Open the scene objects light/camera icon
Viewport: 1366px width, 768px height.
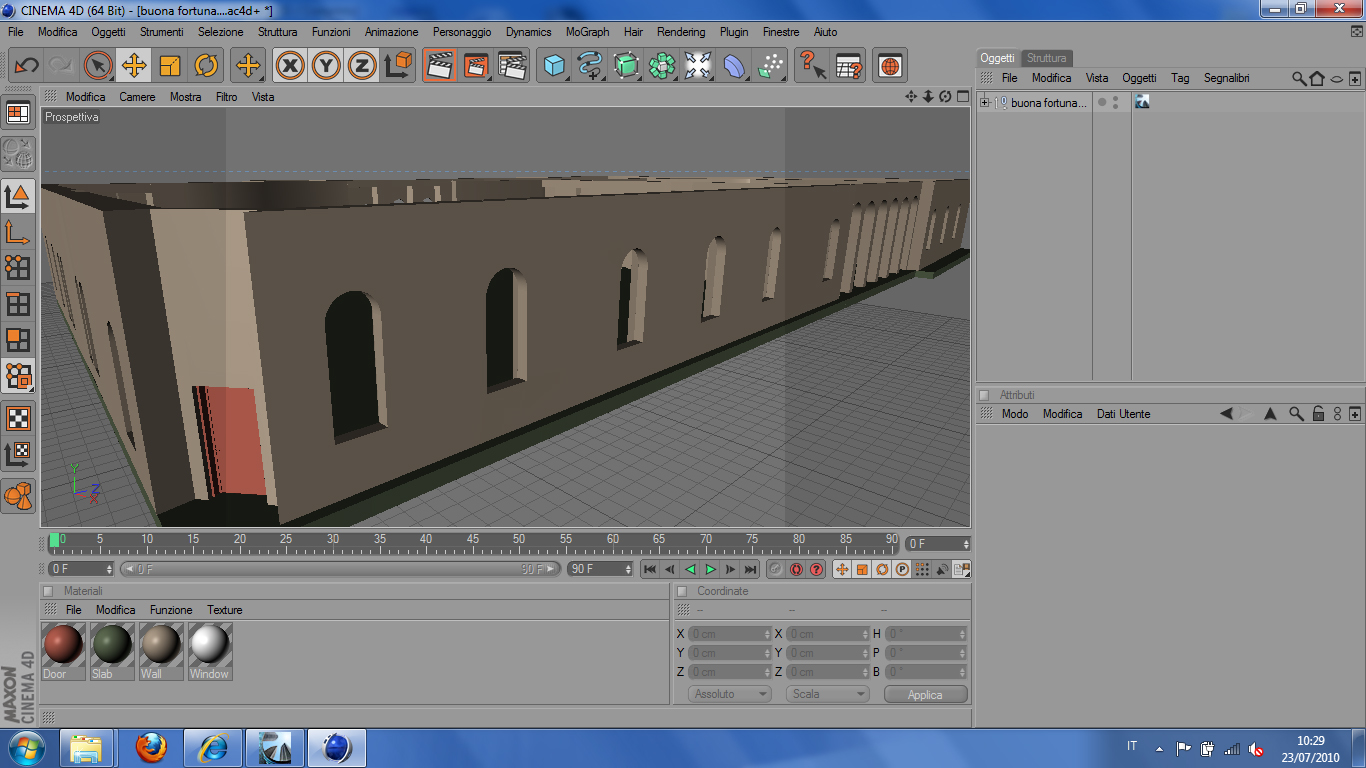[698, 66]
